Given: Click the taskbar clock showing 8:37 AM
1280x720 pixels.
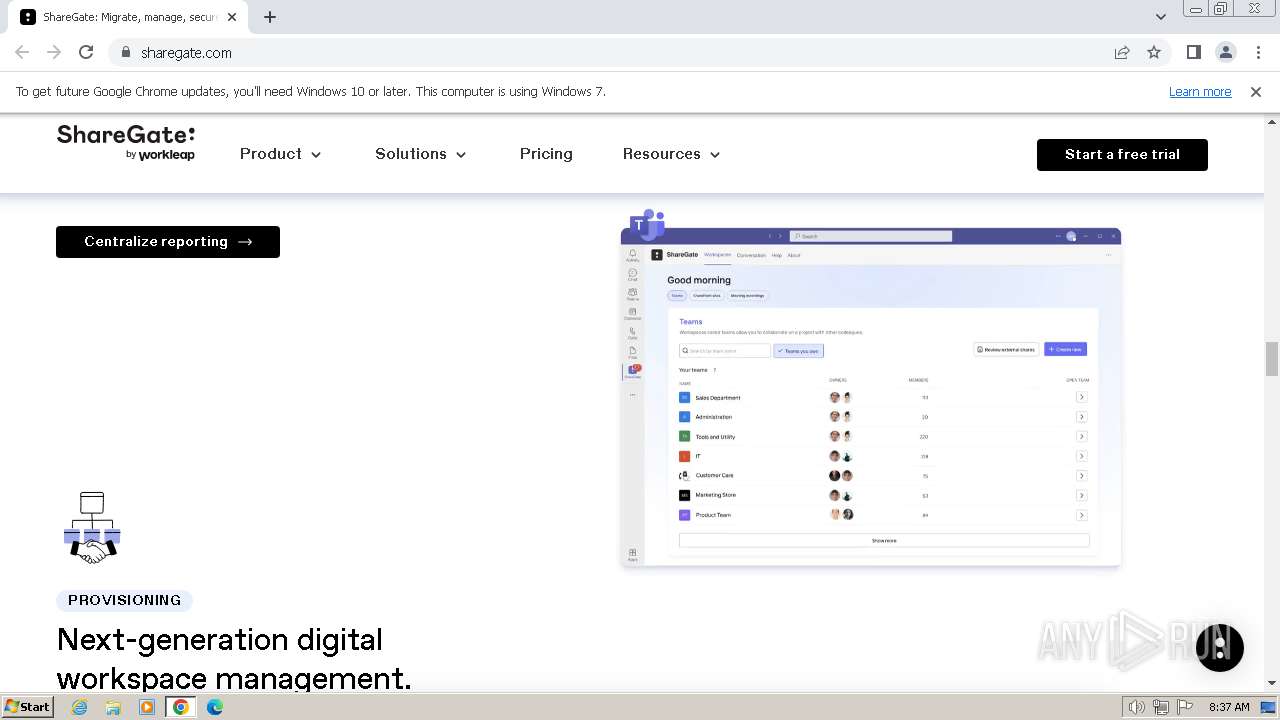Looking at the screenshot, I should click(x=1229, y=707).
